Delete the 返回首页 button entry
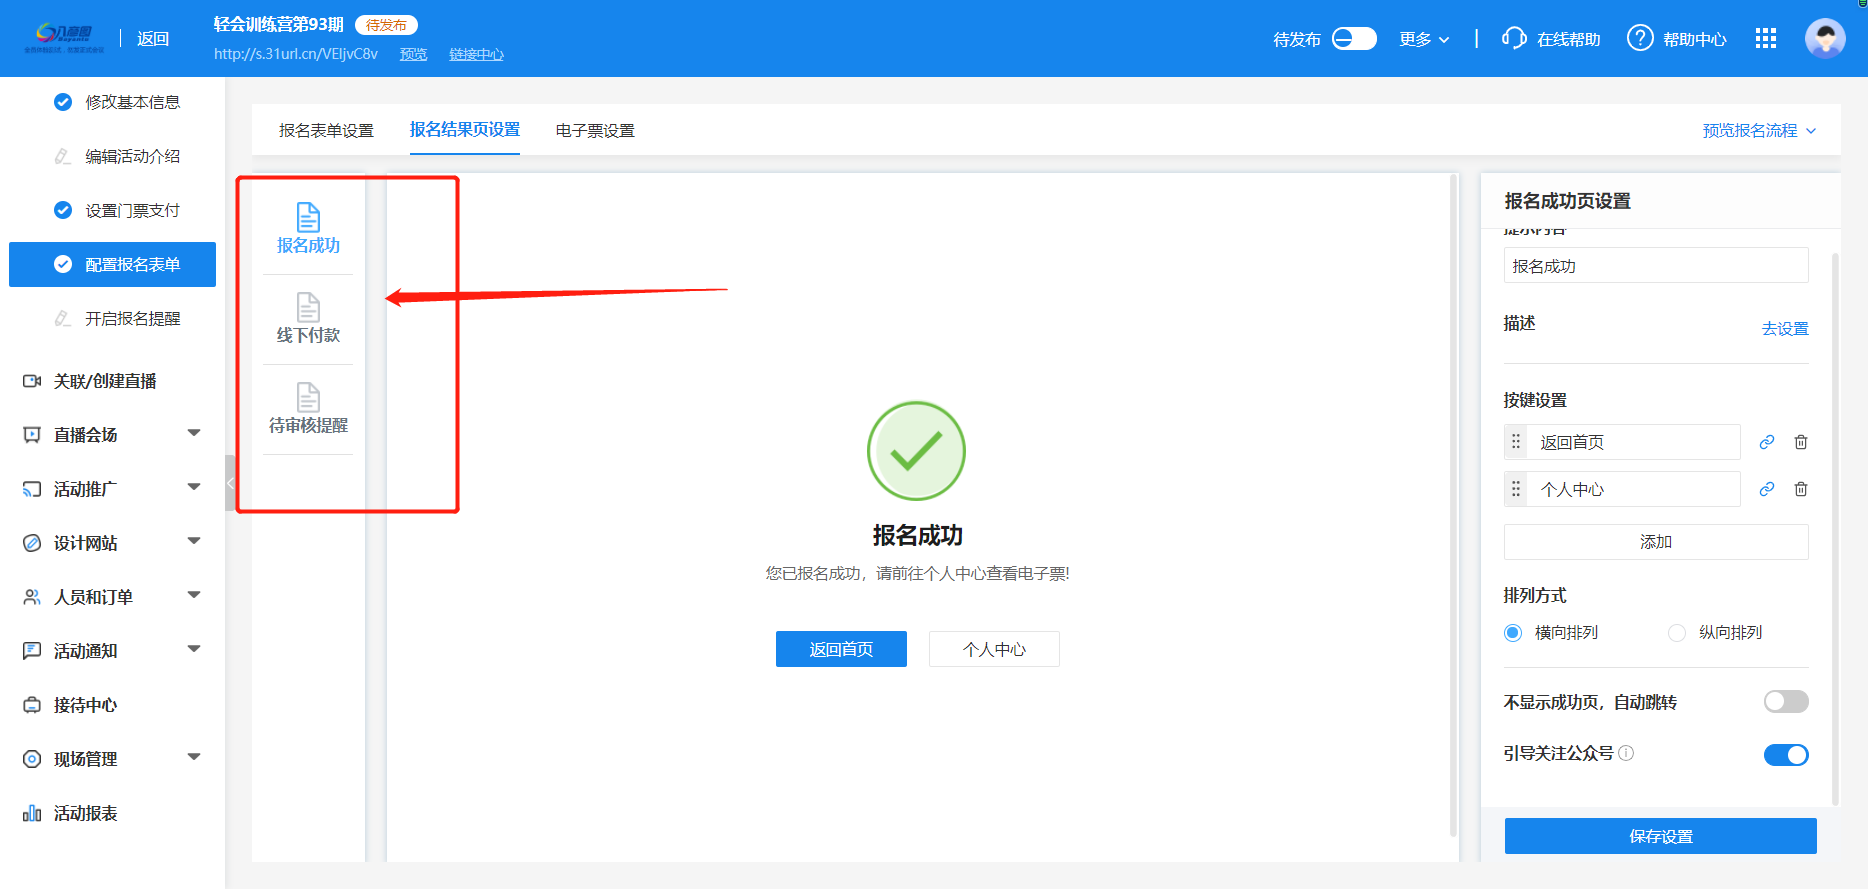 [x=1801, y=442]
